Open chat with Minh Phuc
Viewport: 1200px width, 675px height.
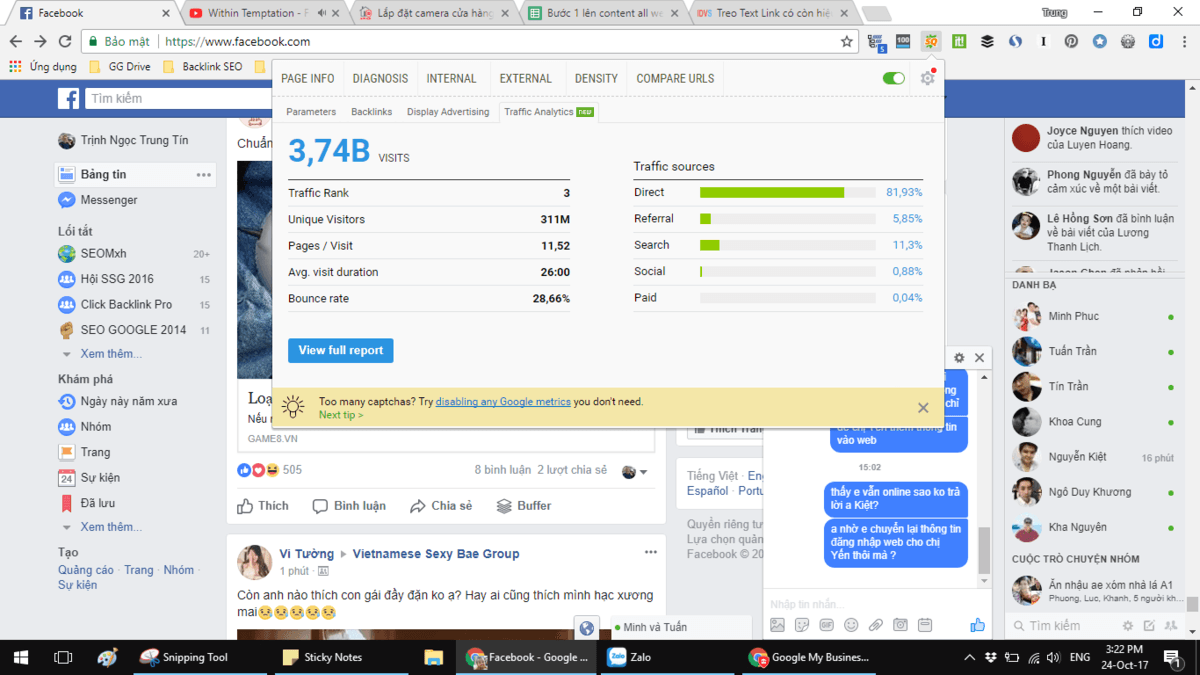1093,317
